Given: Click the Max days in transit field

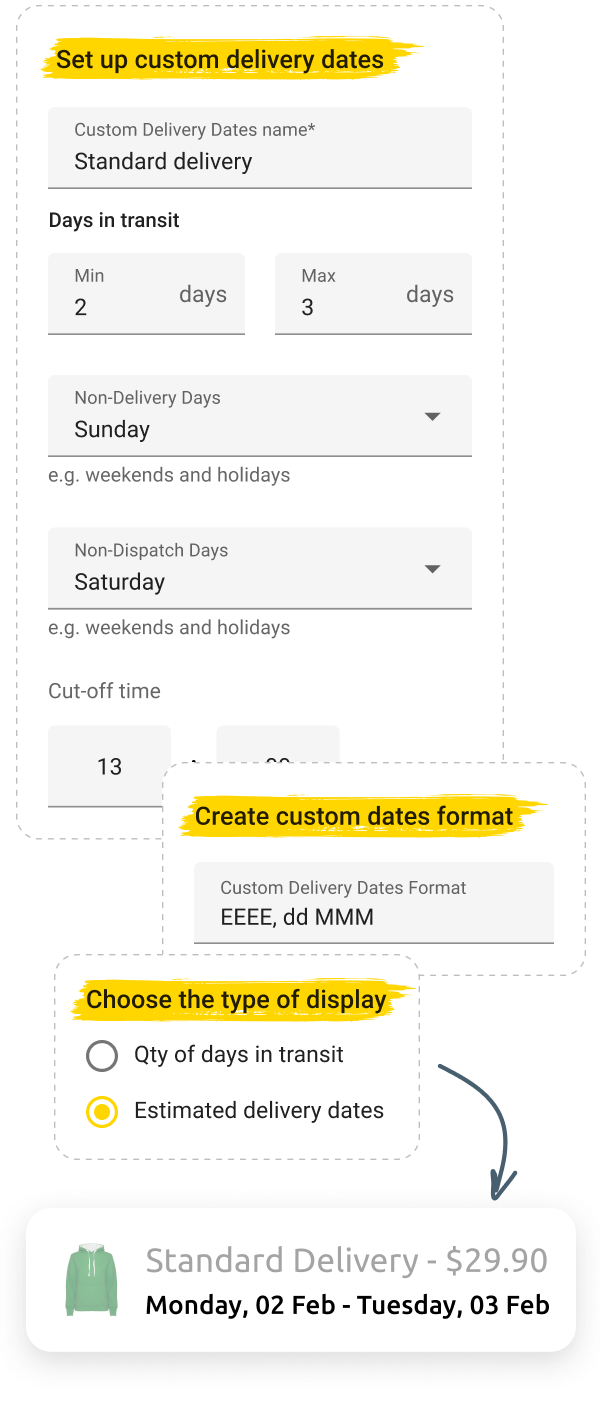Looking at the screenshot, I should [373, 294].
